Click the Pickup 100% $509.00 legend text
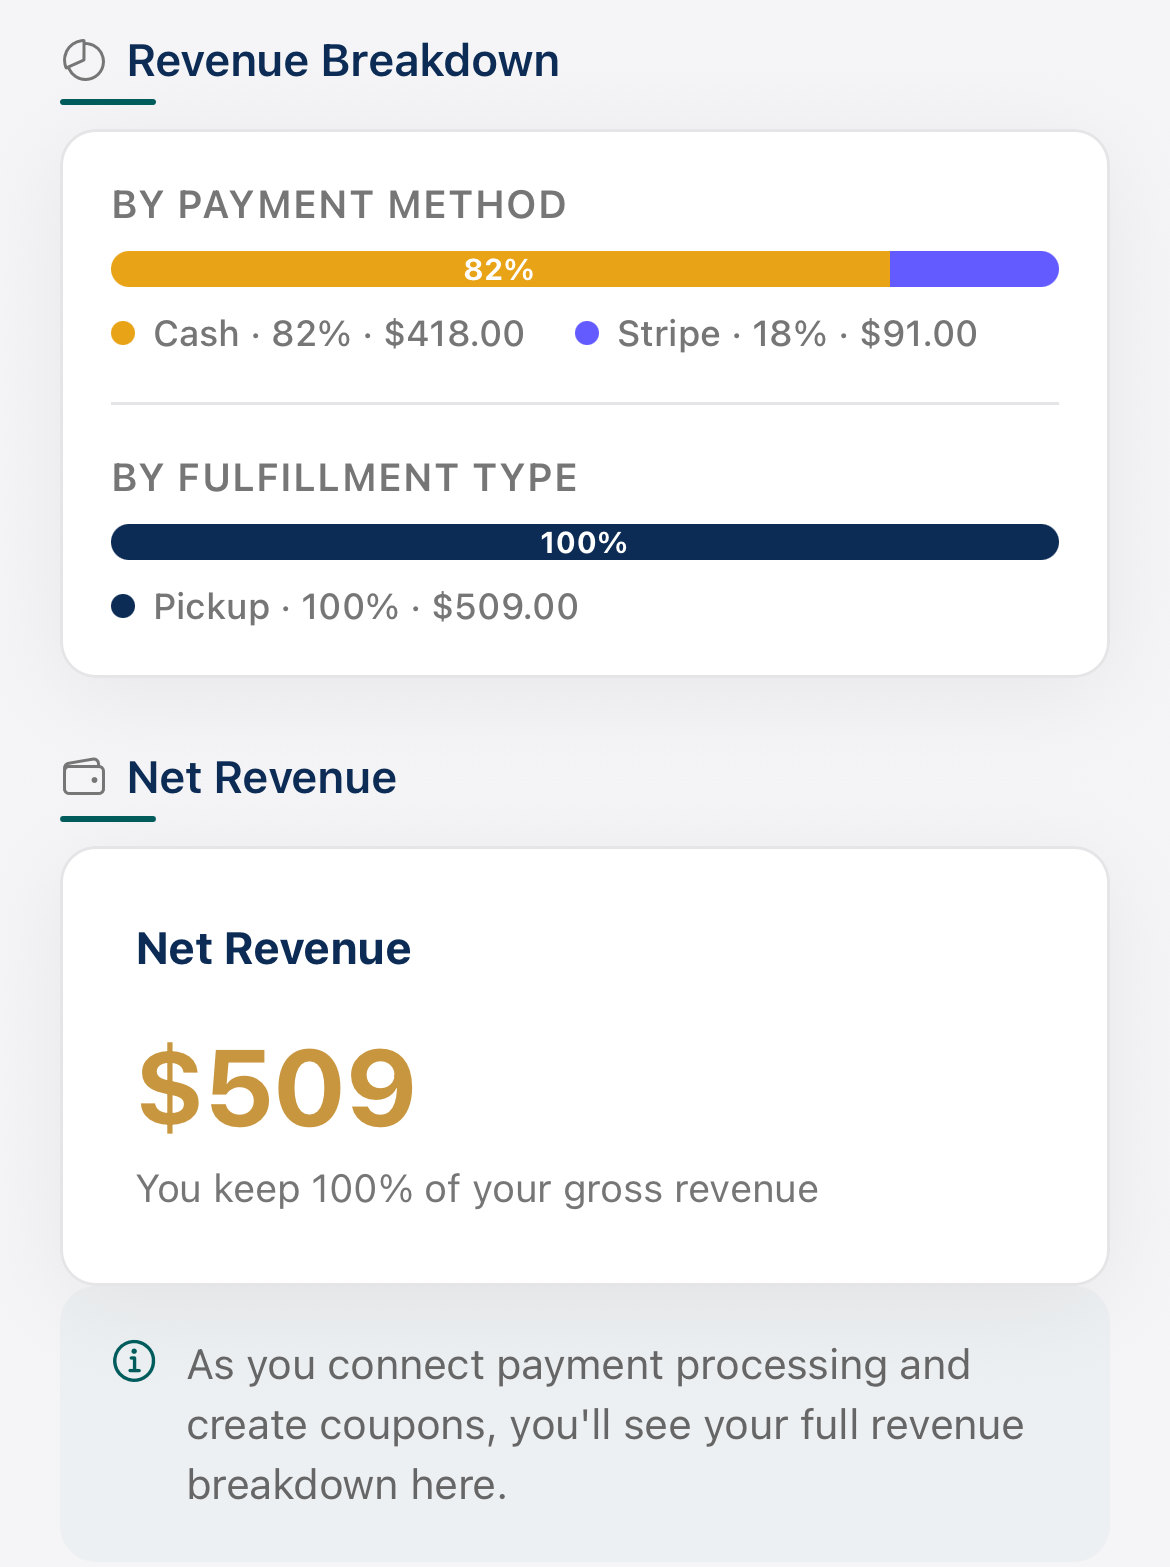Image resolution: width=1170 pixels, height=1567 pixels. coord(366,606)
